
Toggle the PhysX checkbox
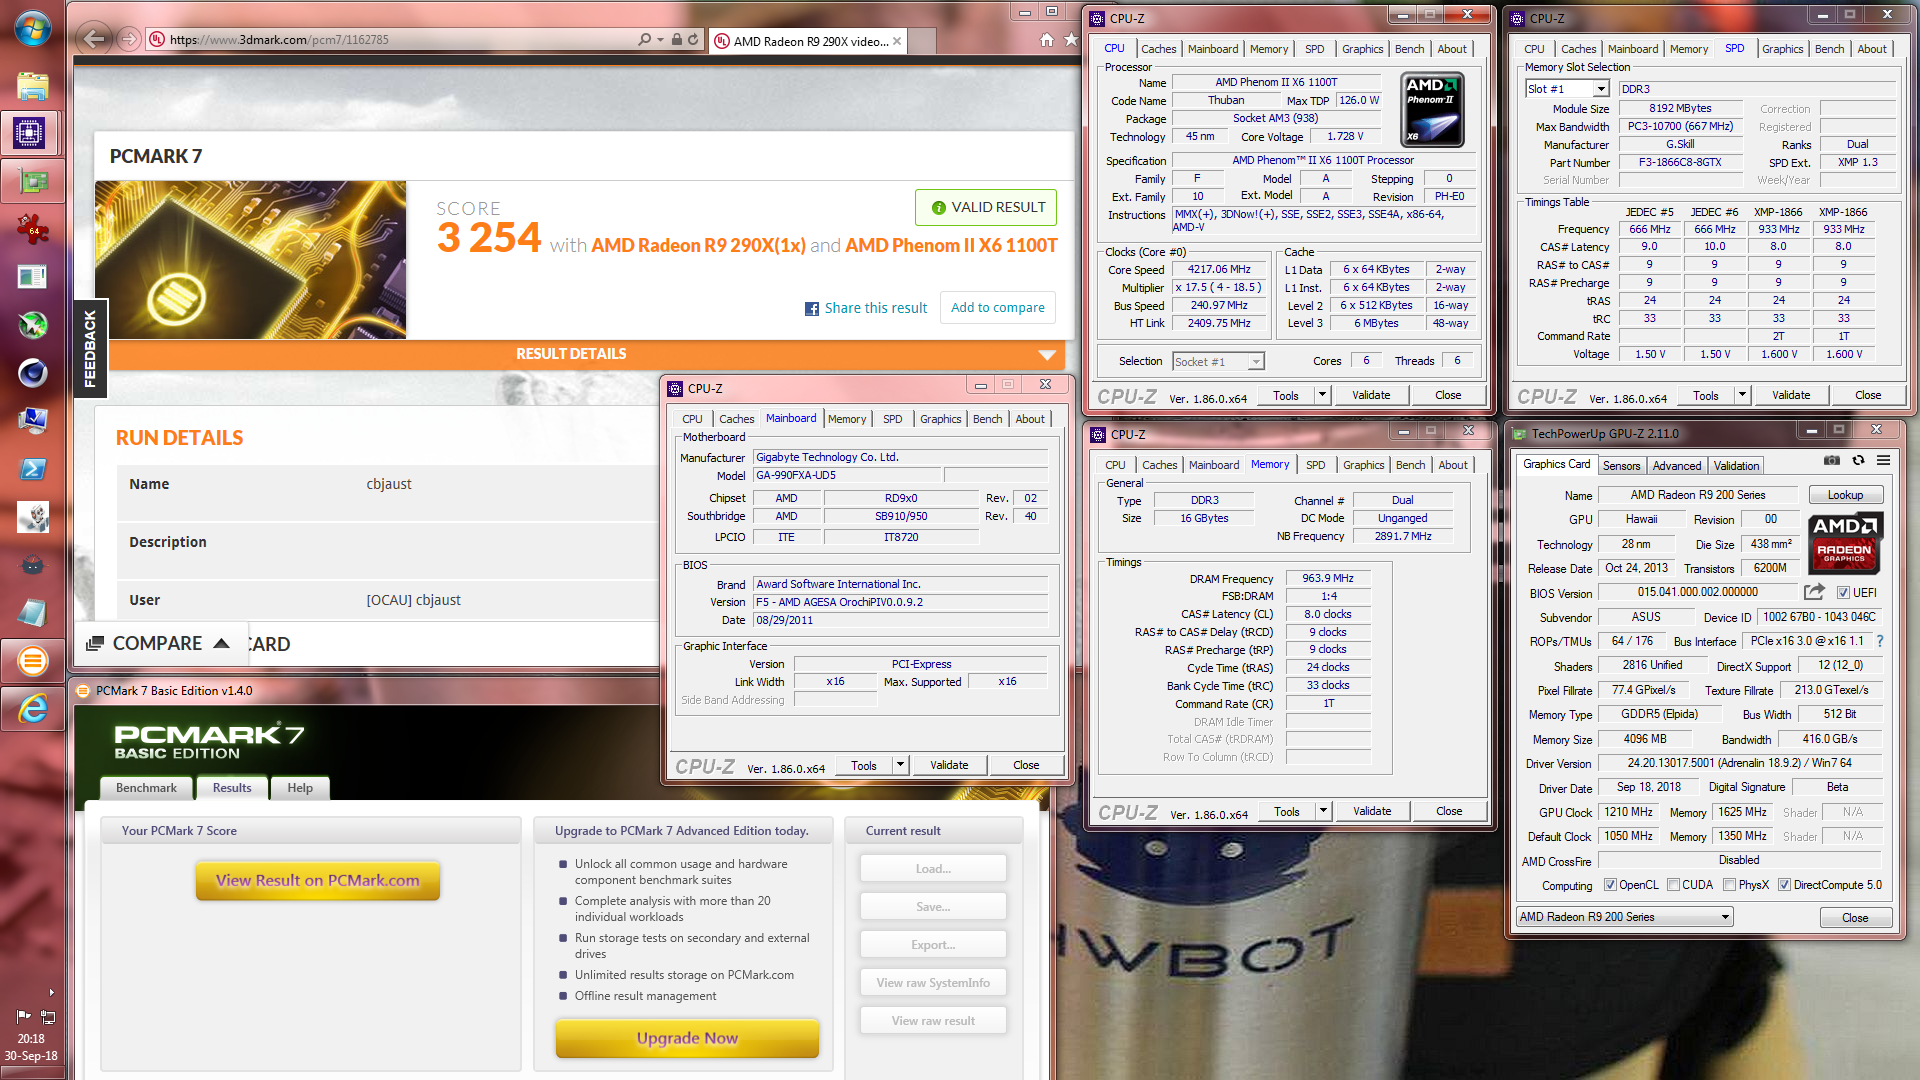(1729, 885)
